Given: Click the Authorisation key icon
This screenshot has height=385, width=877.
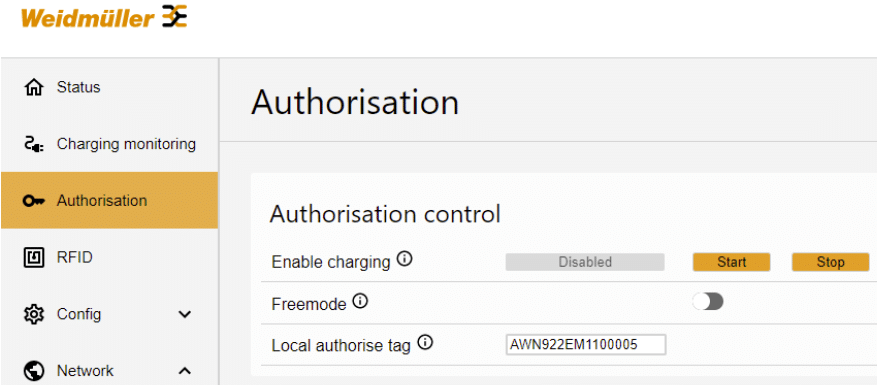Looking at the screenshot, I should tap(34, 201).
